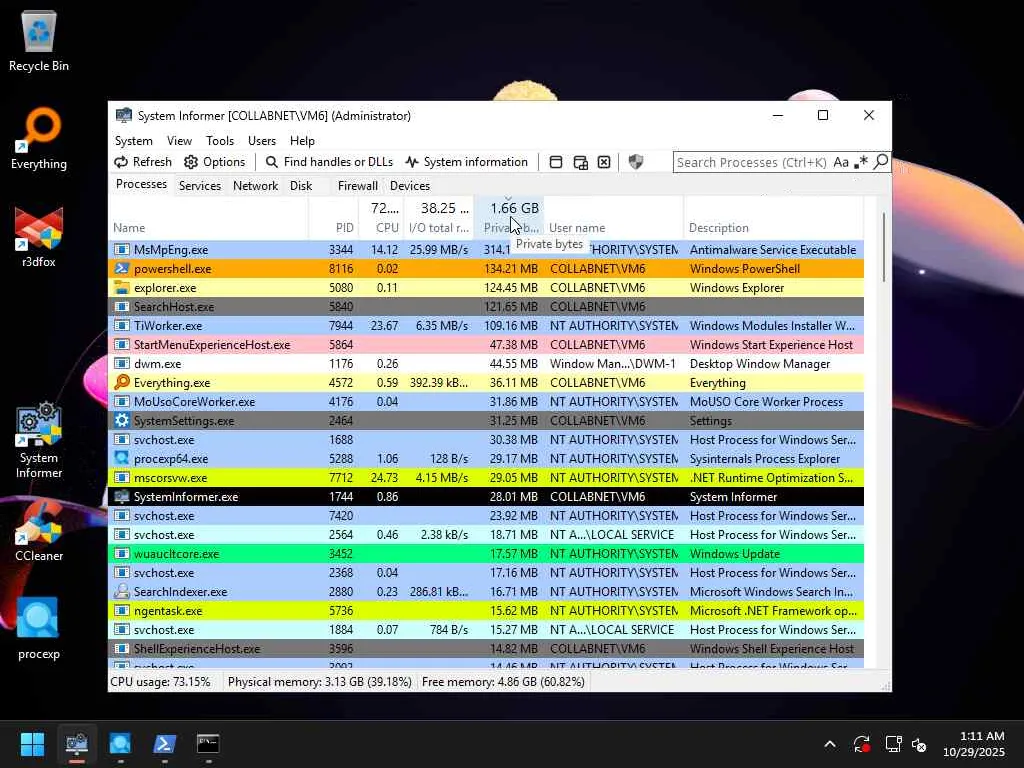Select the MsMpEng.exe process row

[486, 249]
